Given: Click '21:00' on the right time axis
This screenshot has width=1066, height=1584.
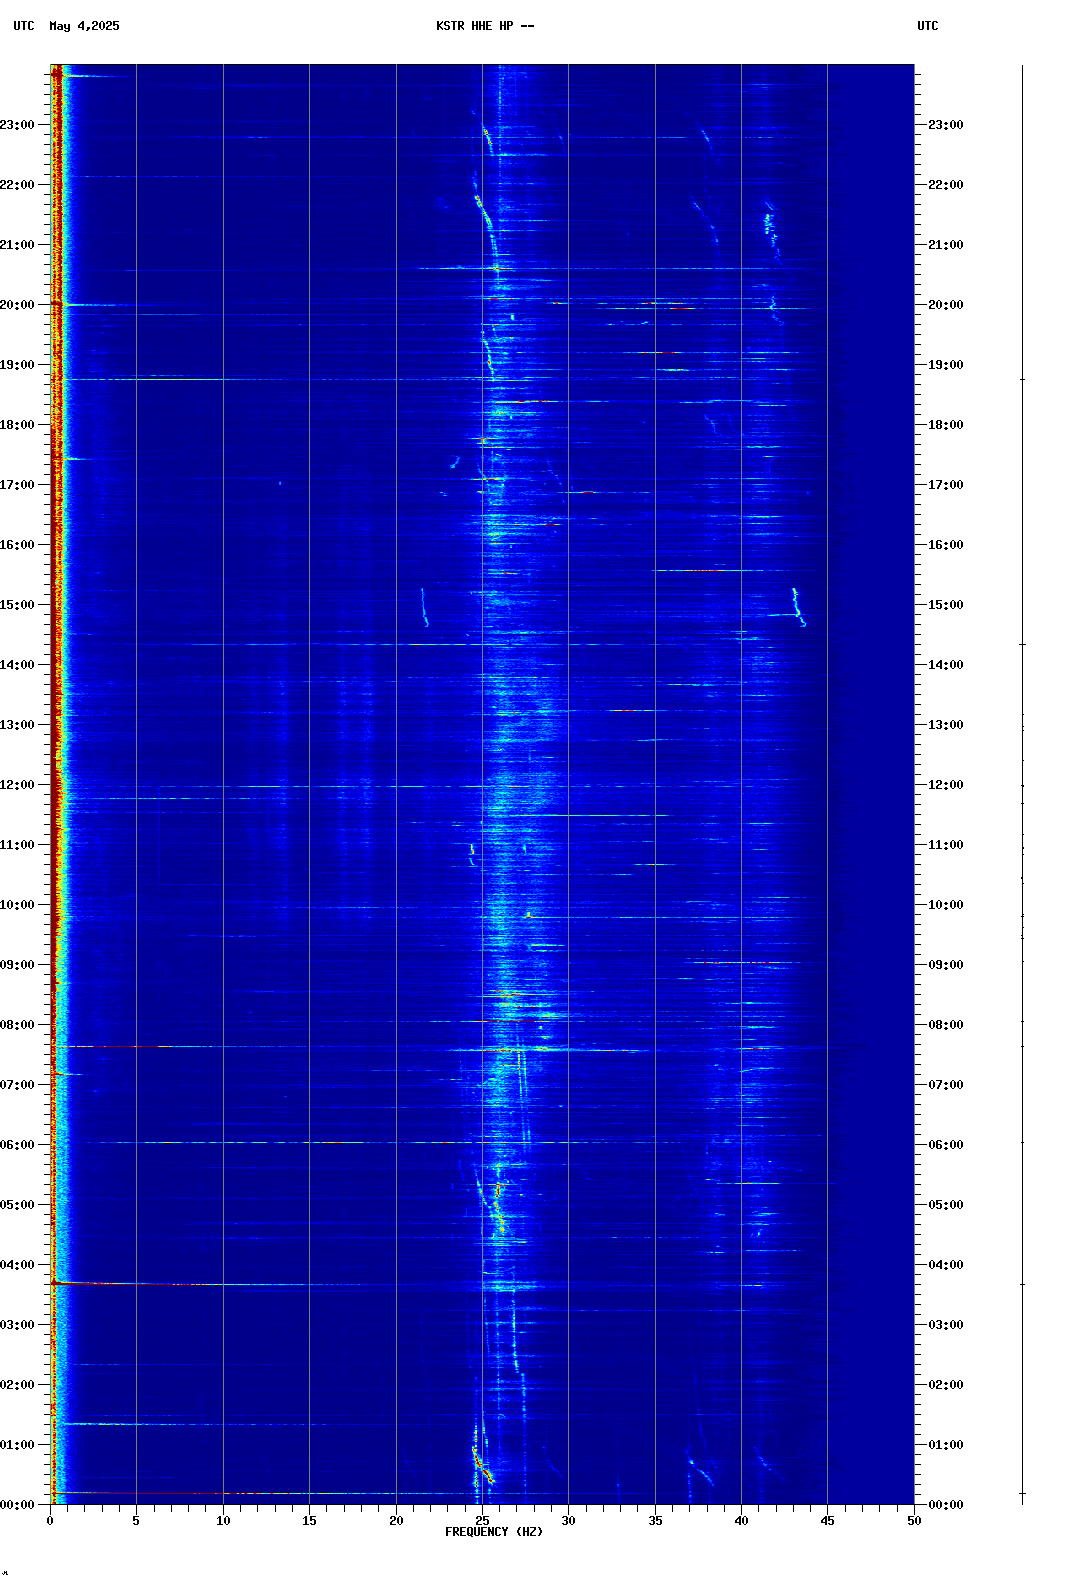Looking at the screenshot, I should (946, 245).
